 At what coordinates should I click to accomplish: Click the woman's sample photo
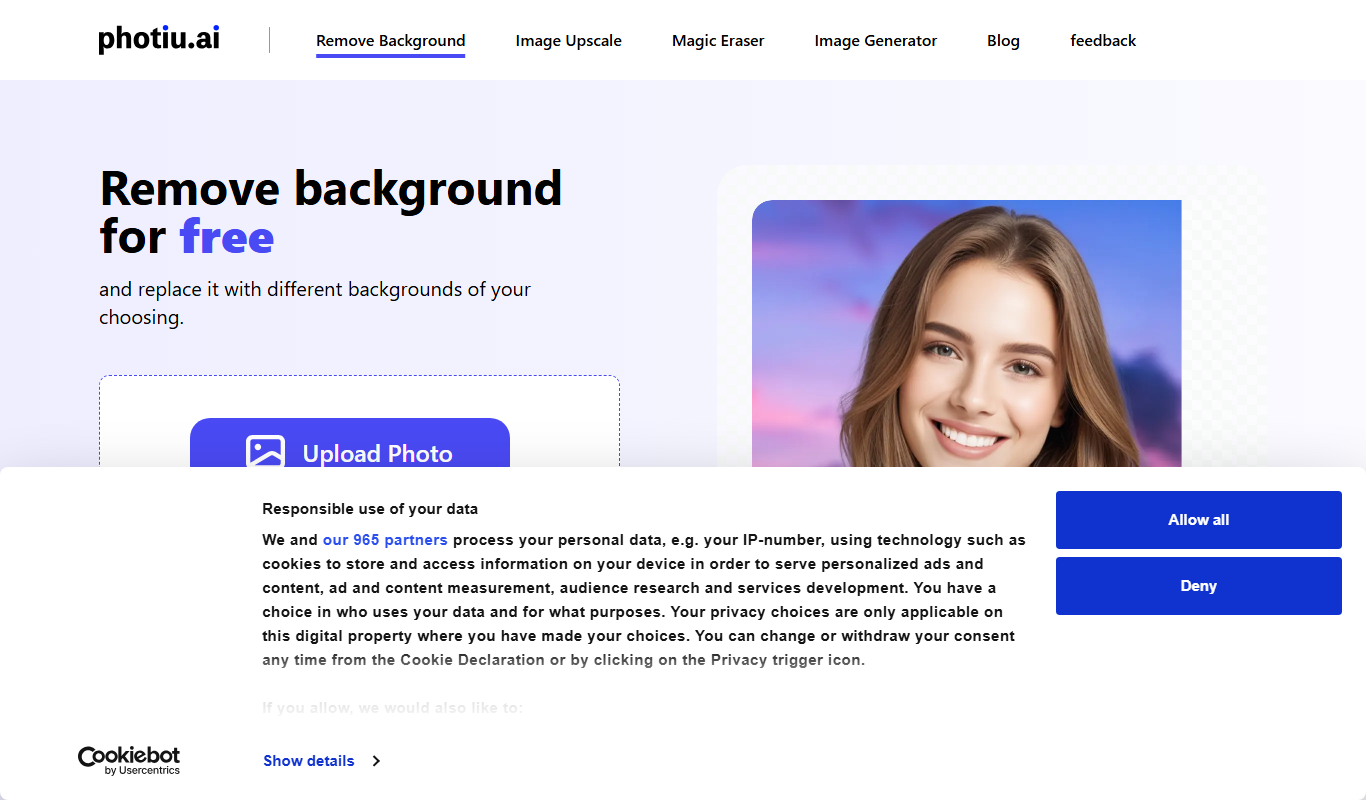[966, 333]
